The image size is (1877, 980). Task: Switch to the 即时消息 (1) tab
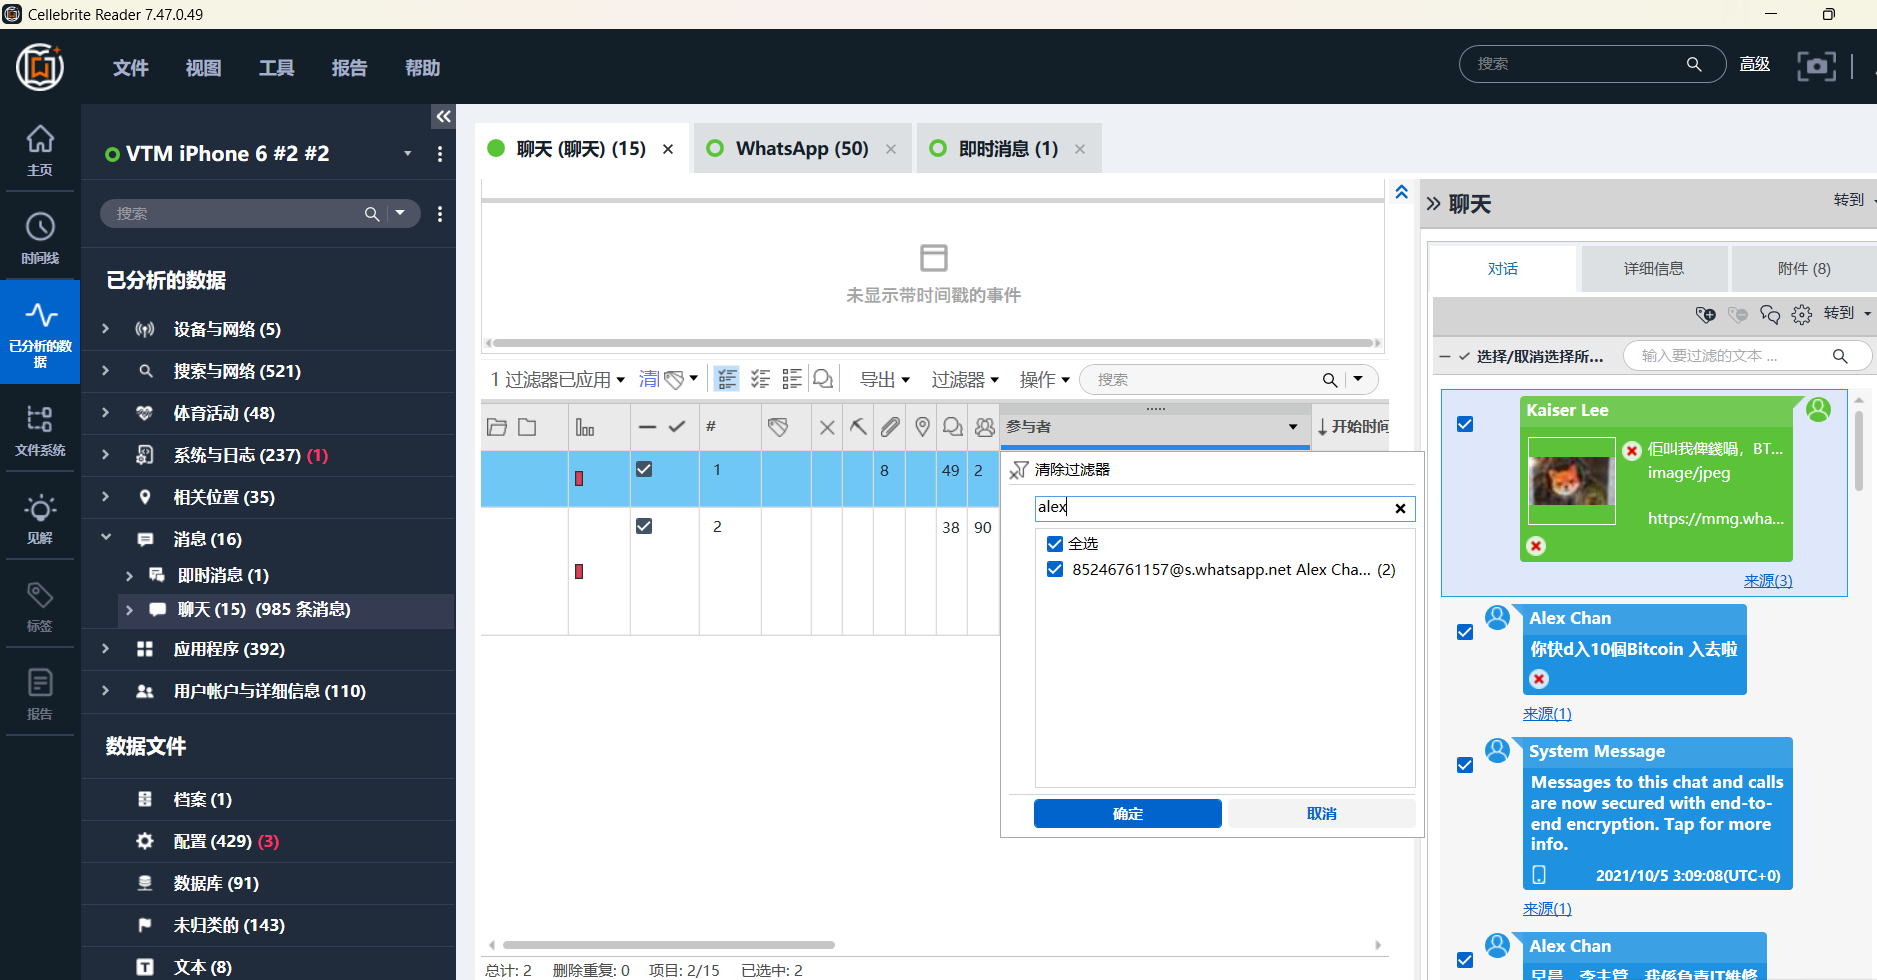coord(1008,149)
